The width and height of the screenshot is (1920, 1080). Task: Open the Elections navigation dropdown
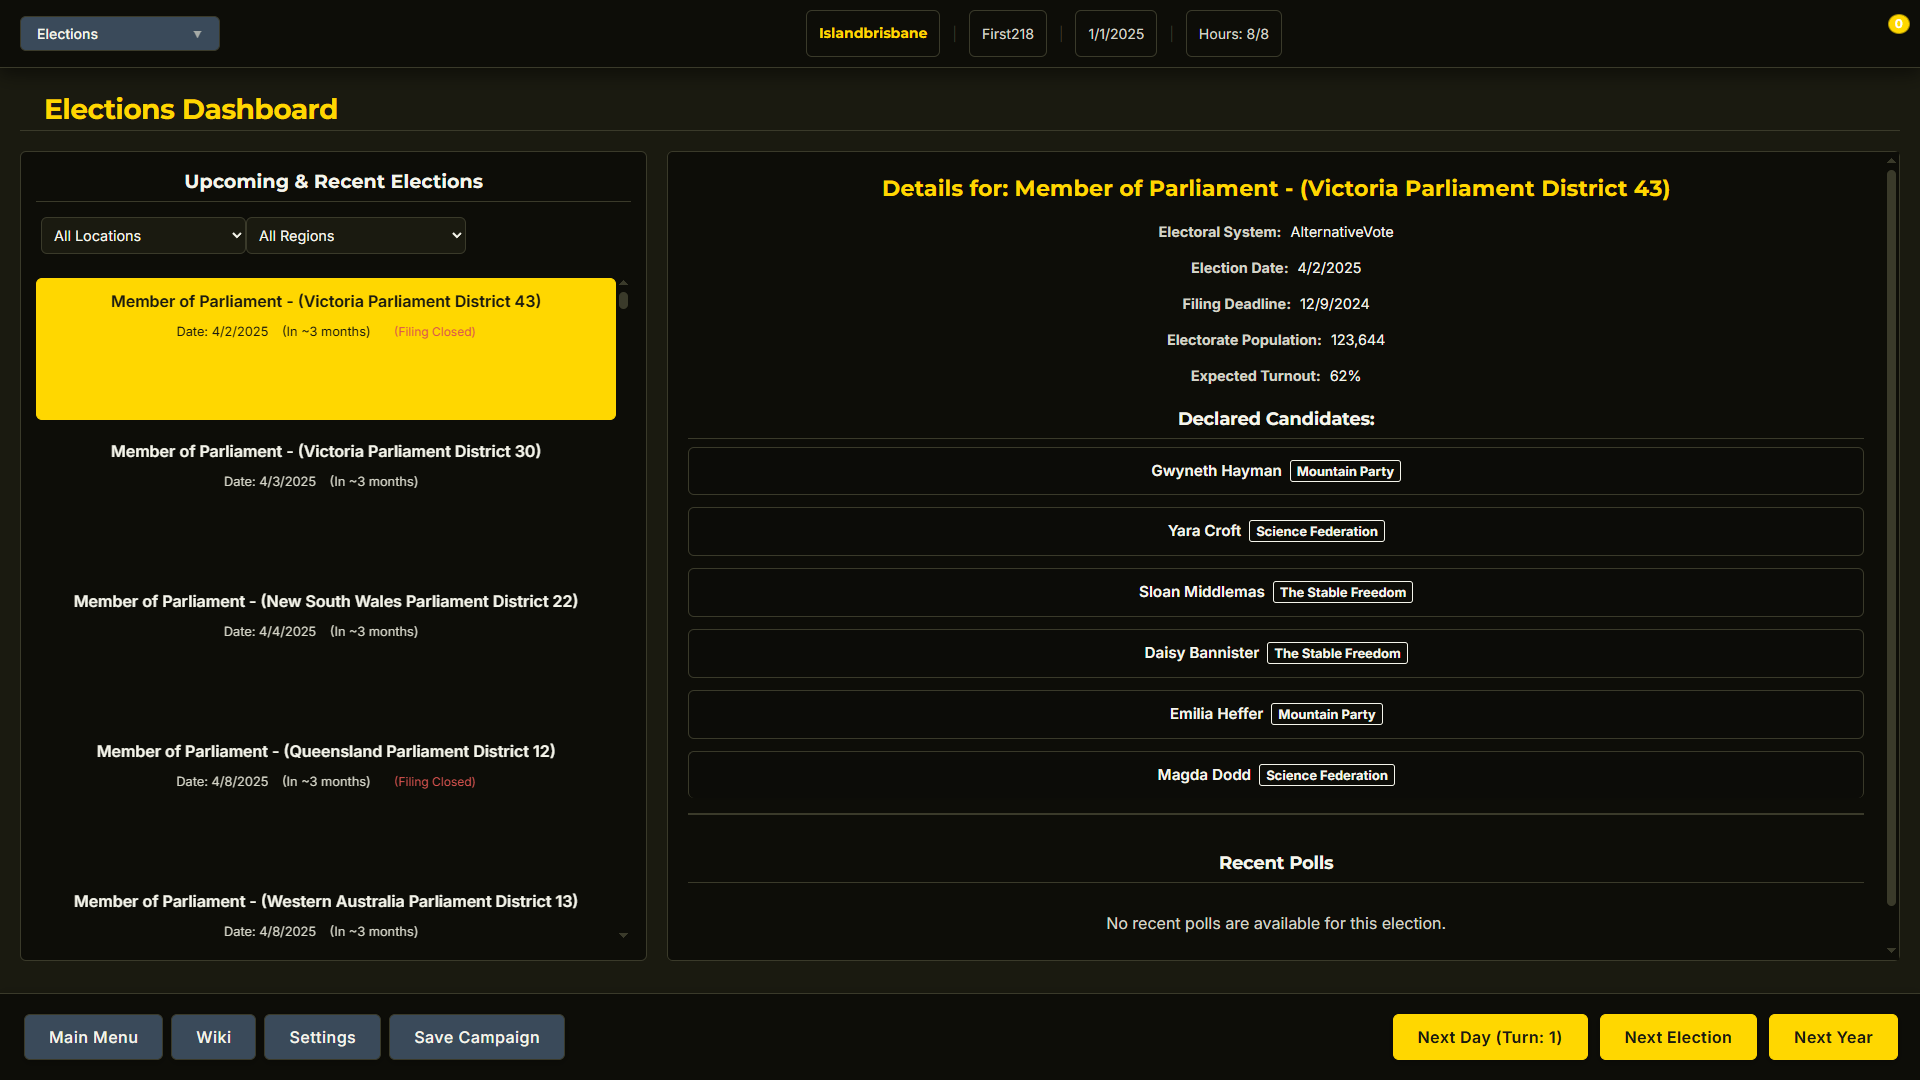[120, 34]
